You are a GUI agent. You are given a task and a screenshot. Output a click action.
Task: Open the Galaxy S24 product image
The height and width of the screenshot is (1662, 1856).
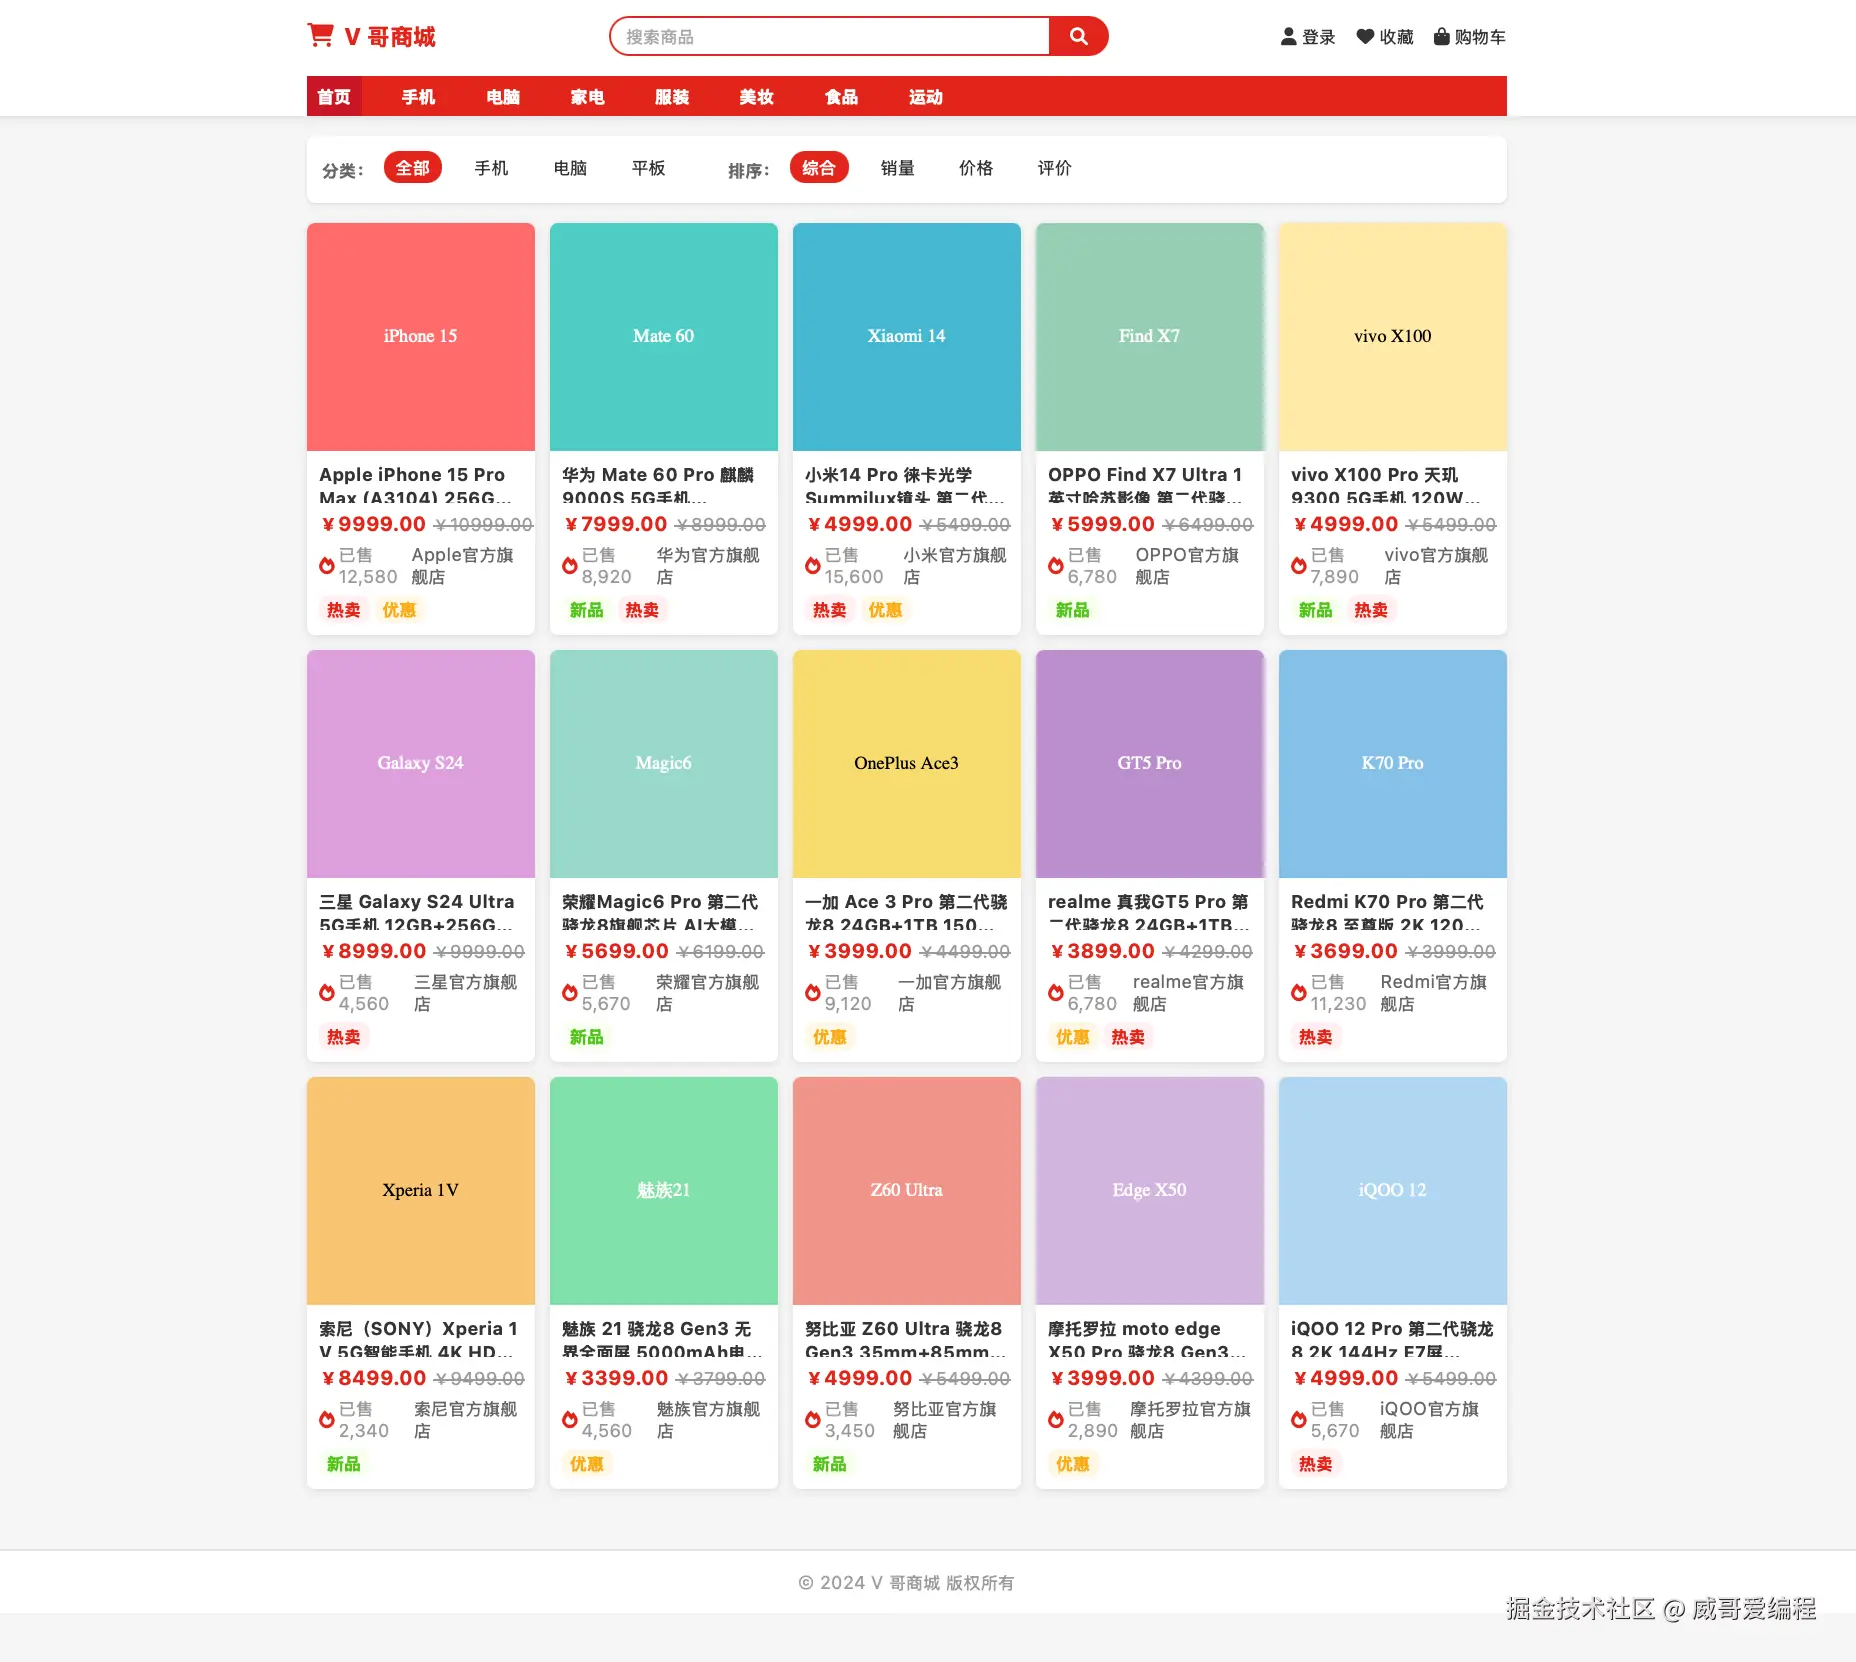click(421, 764)
